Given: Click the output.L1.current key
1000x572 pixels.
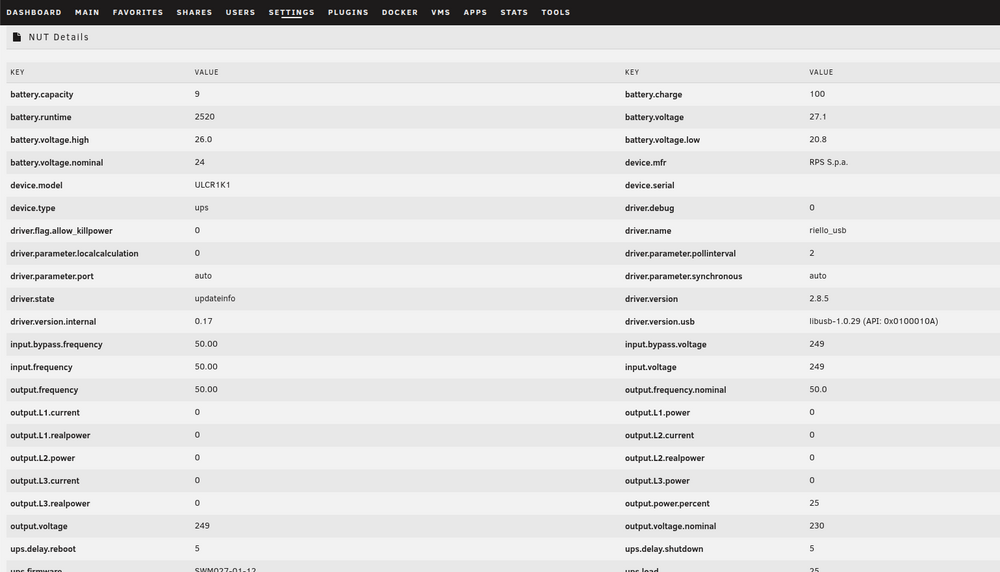Looking at the screenshot, I should pyautogui.click(x=45, y=413).
